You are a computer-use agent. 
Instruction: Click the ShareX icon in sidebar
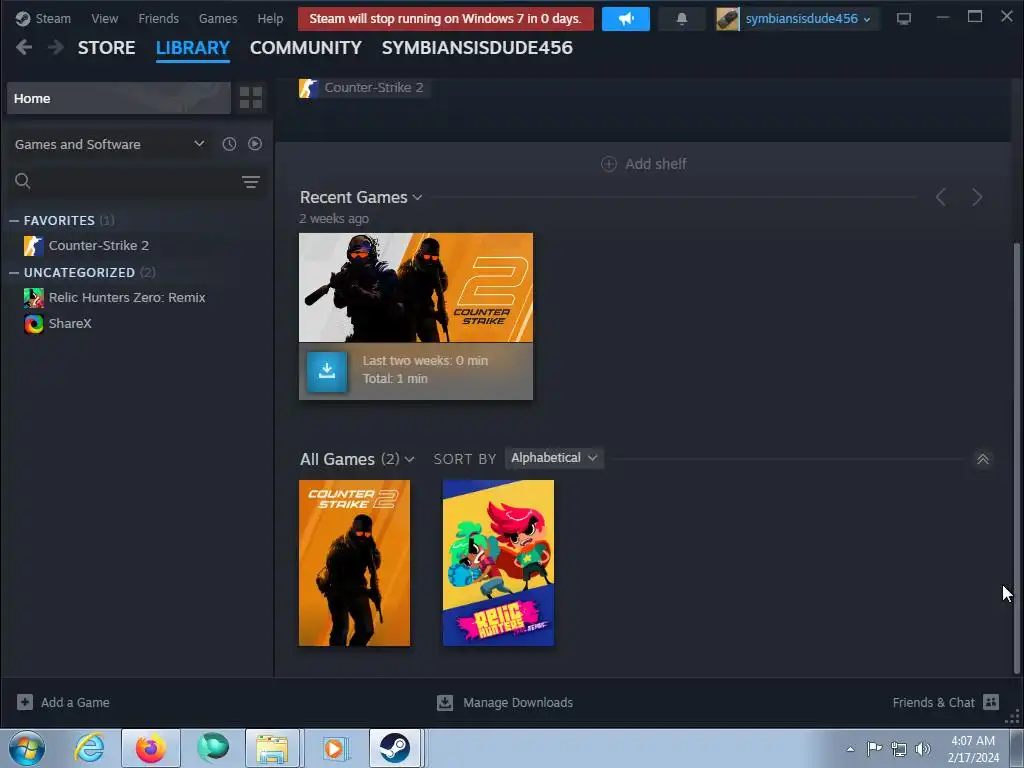click(x=34, y=323)
